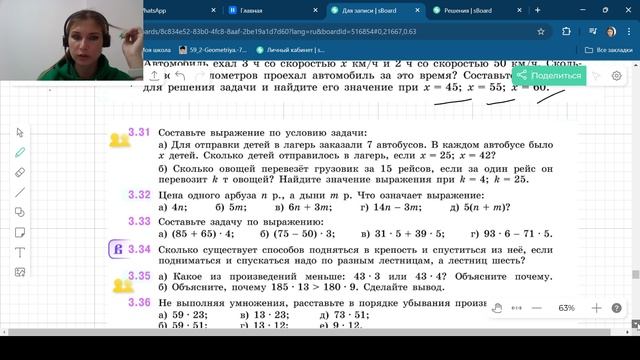
Task: Open the browser extensions puzzle icon
Action: click(566, 31)
